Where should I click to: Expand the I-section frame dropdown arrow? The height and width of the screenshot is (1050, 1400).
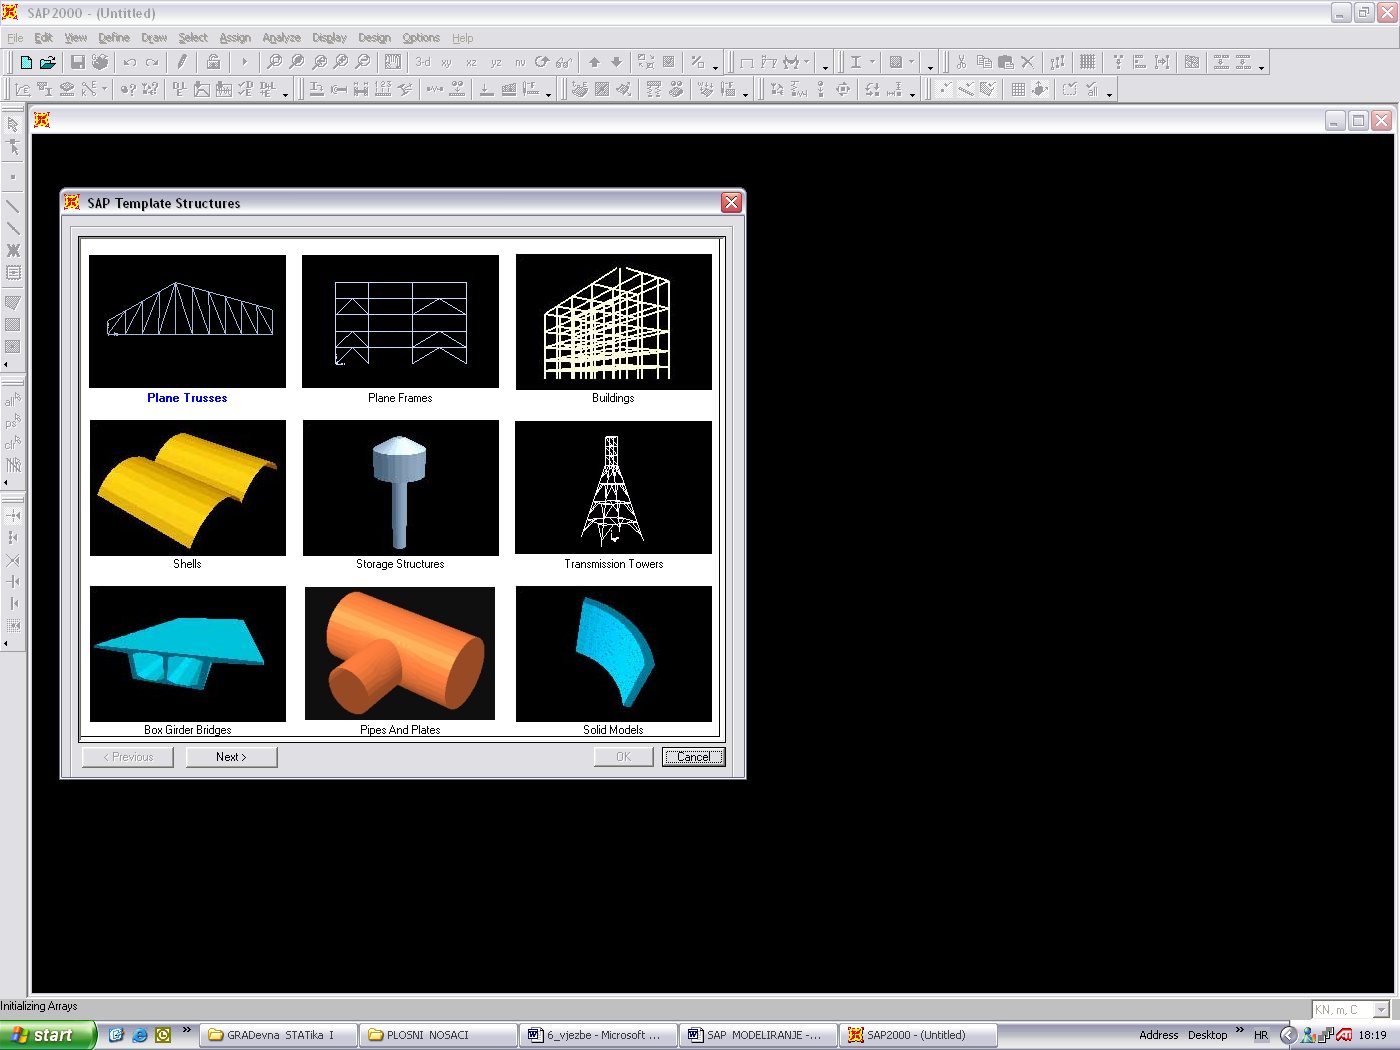click(872, 62)
